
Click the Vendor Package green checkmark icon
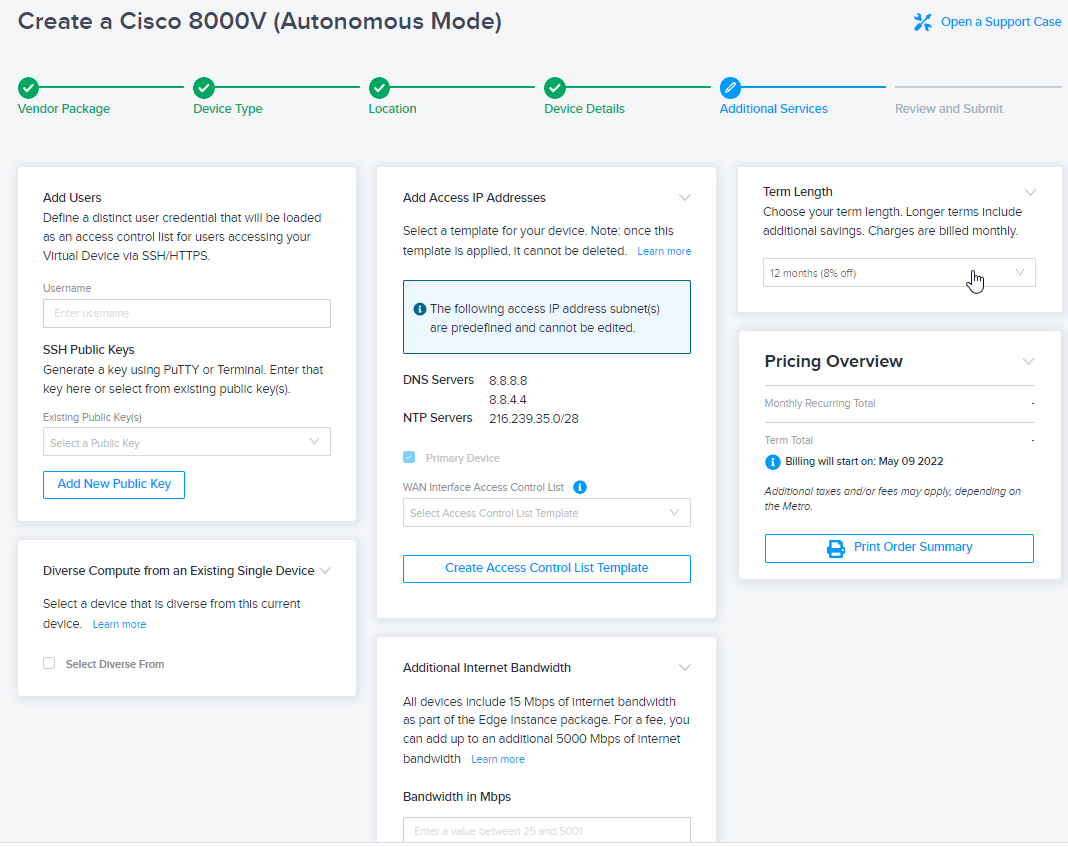[29, 88]
